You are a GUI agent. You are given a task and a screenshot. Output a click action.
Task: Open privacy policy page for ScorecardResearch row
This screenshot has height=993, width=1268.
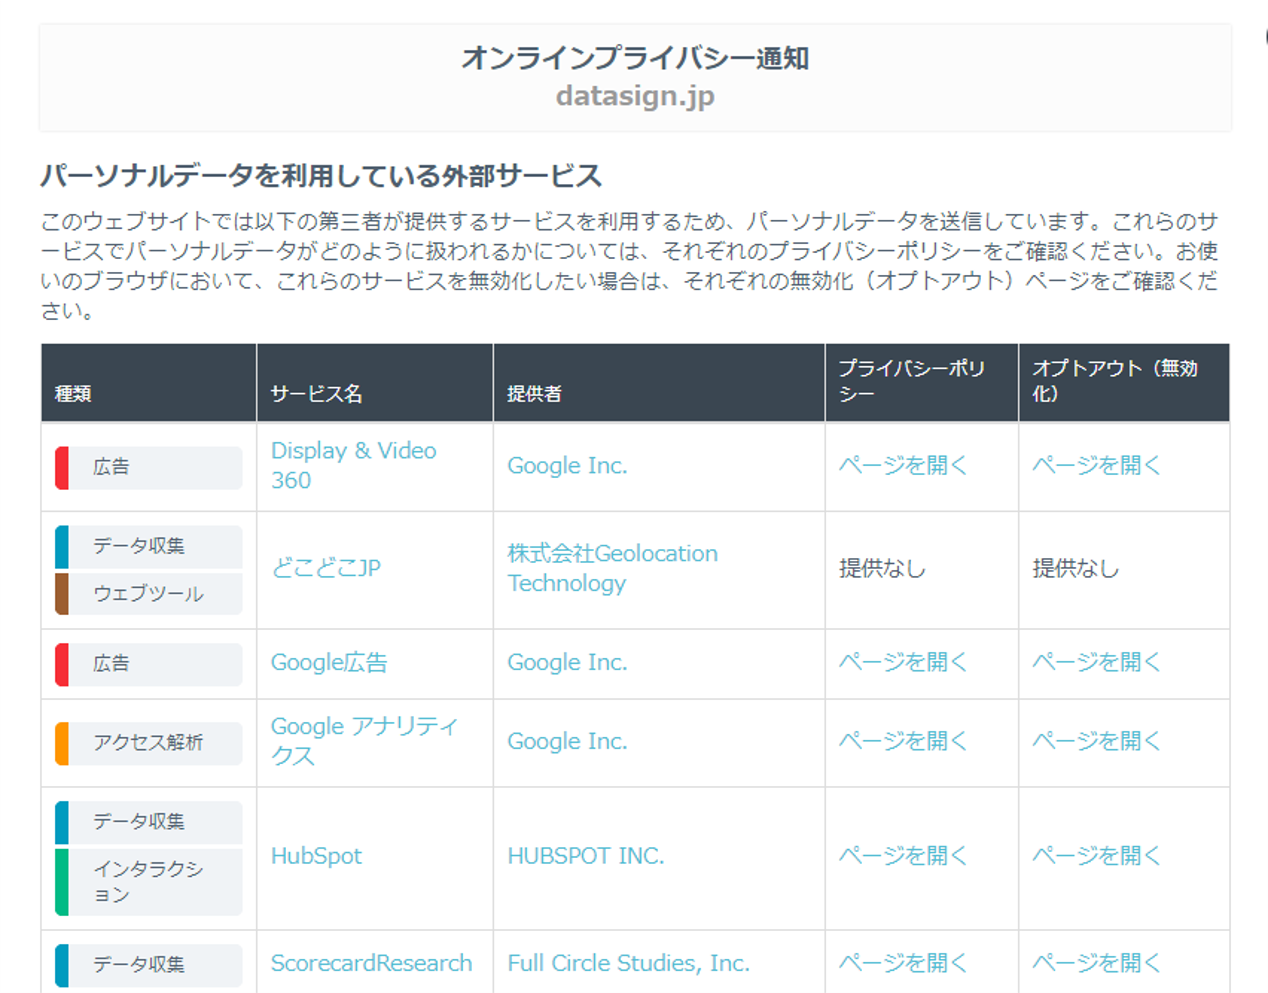(x=903, y=963)
